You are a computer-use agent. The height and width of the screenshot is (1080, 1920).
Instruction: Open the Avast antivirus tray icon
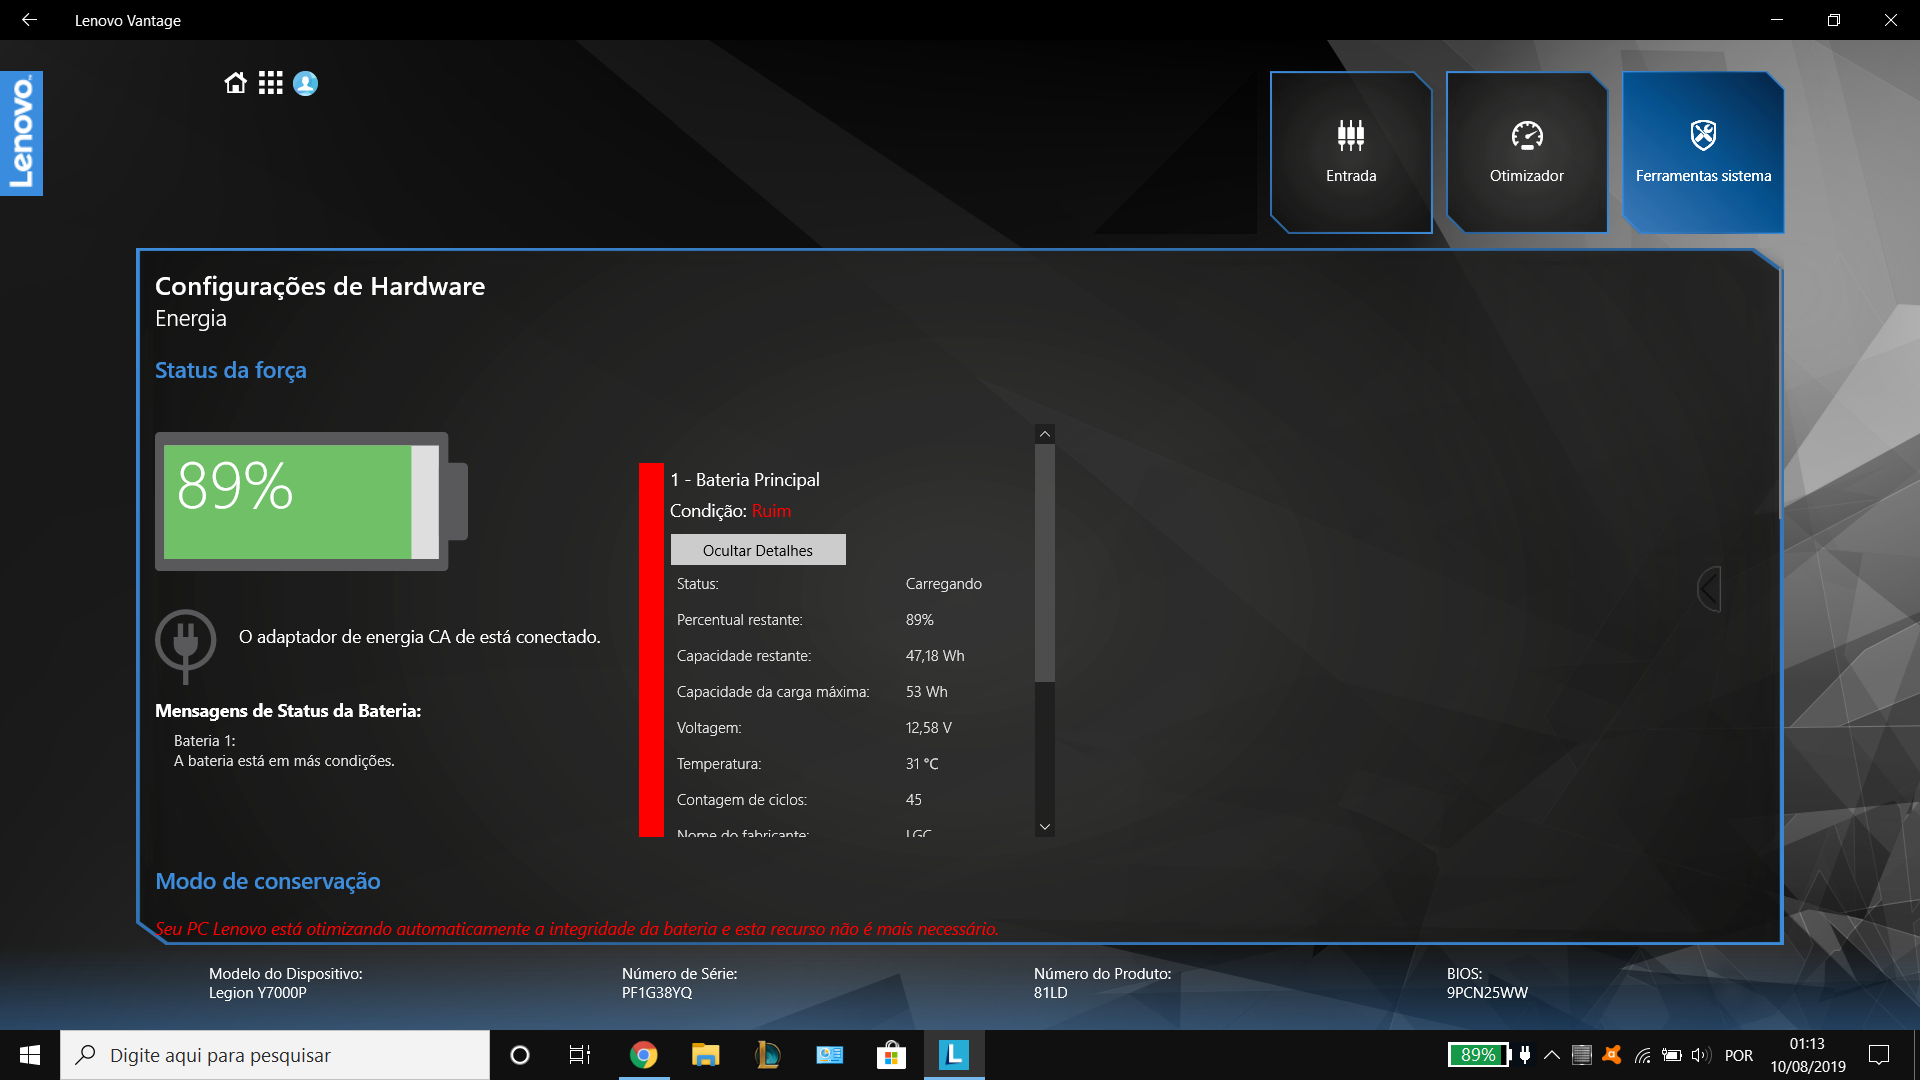pyautogui.click(x=1612, y=1054)
